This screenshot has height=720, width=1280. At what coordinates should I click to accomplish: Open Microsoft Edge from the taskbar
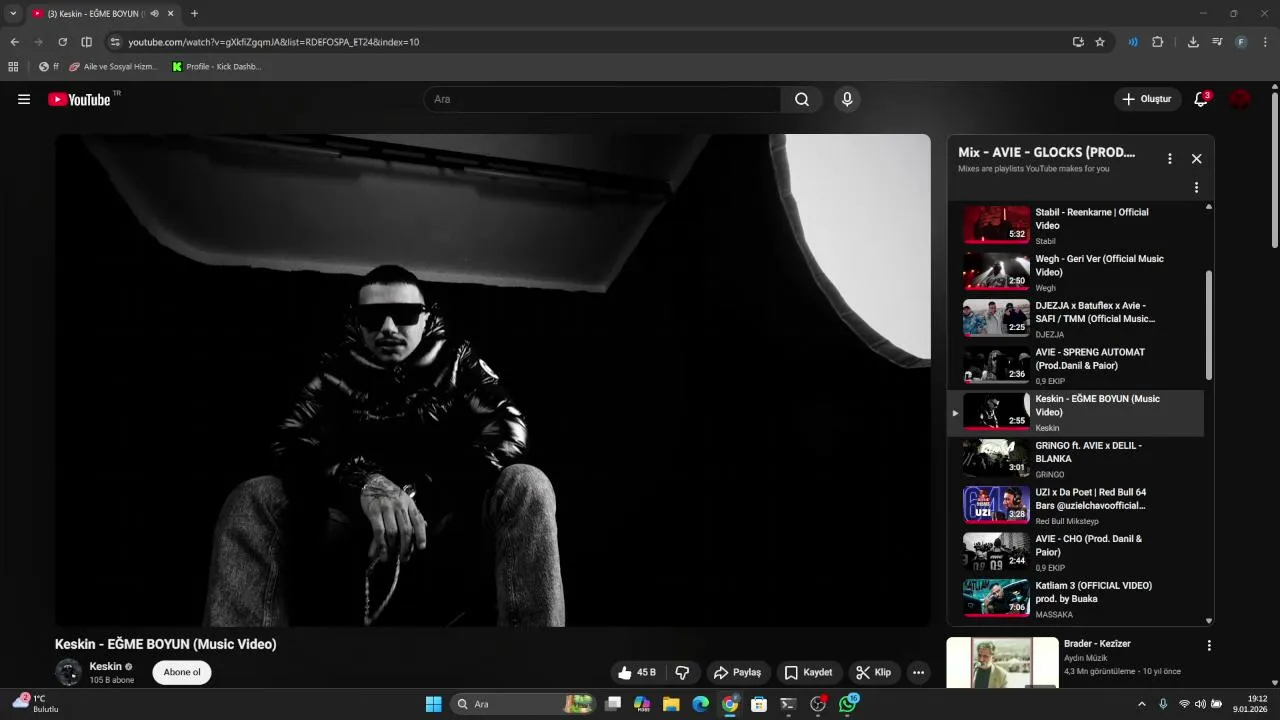pos(700,704)
